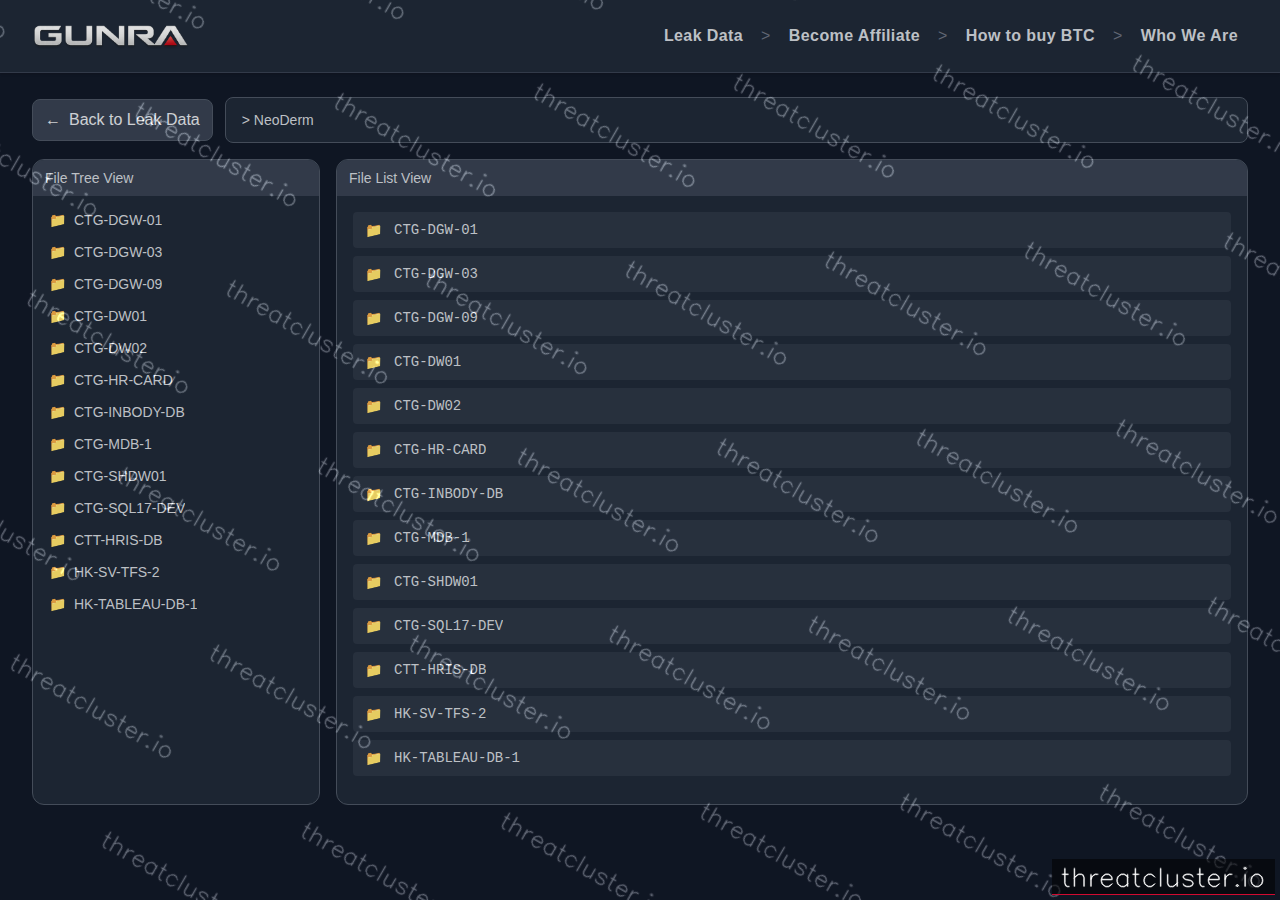
Task: Open CTG-MDB-1 row text in File List
Action: coord(432,538)
